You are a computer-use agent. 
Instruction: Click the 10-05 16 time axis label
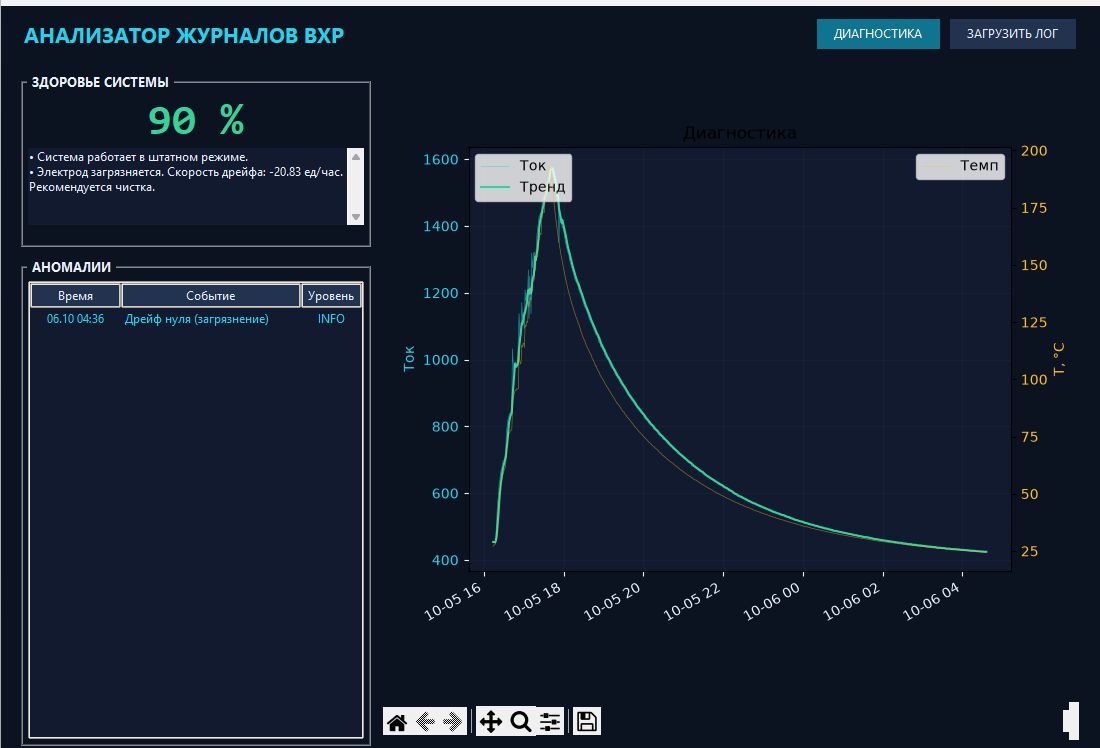pos(453,602)
